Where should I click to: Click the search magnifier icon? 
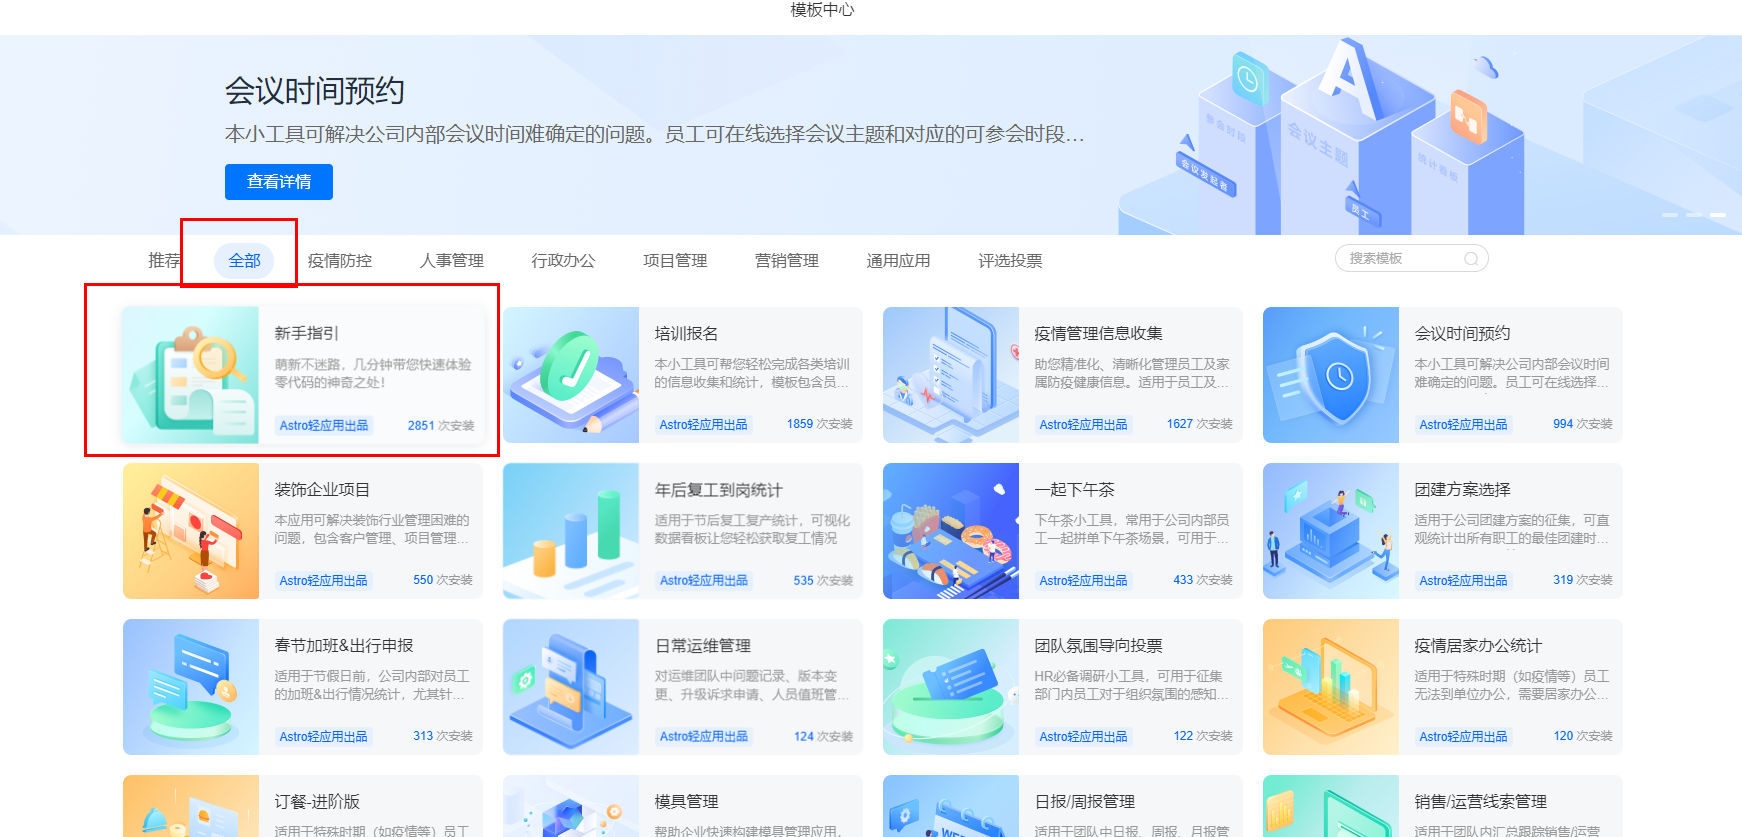coord(1471,259)
